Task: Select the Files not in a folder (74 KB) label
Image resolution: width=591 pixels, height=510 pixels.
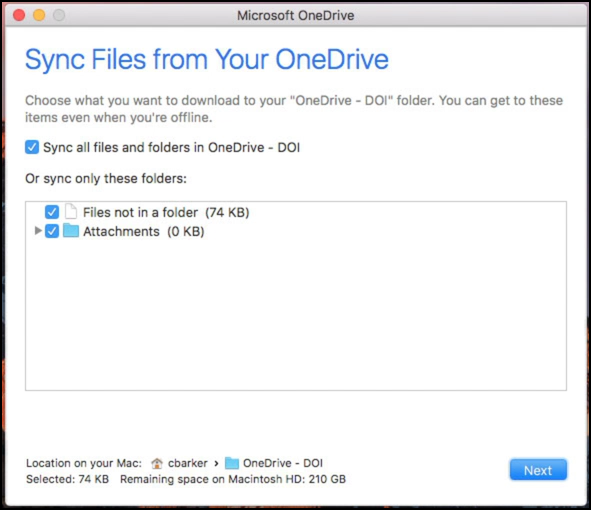Action: [x=166, y=213]
